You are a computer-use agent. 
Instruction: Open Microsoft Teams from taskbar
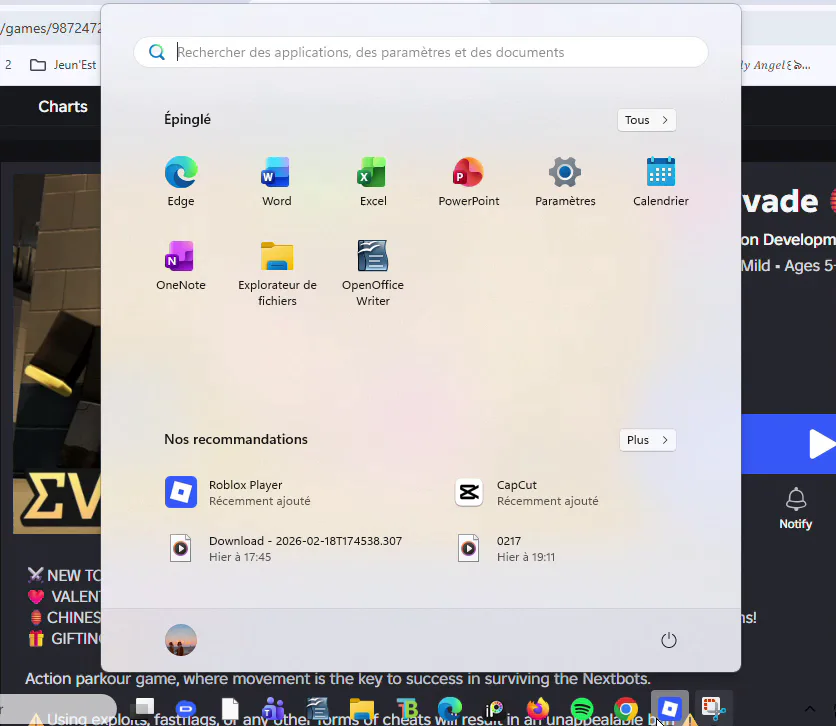pyautogui.click(x=274, y=709)
